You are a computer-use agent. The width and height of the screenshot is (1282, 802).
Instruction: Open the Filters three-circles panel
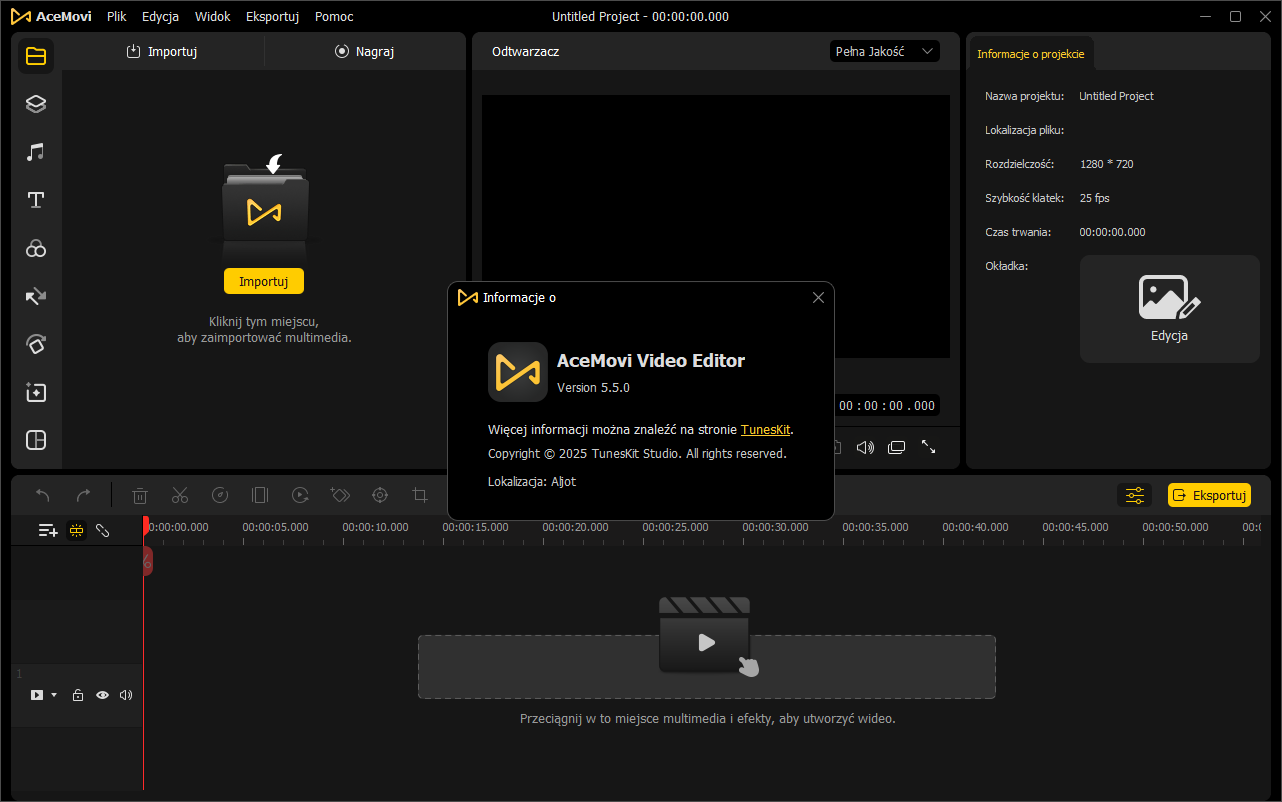point(36,248)
